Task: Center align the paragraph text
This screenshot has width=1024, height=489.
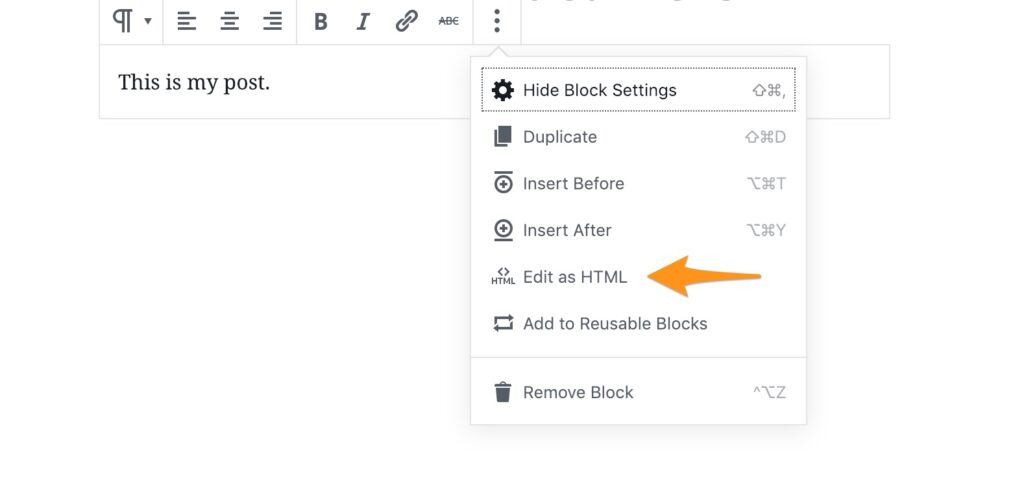Action: 229,22
